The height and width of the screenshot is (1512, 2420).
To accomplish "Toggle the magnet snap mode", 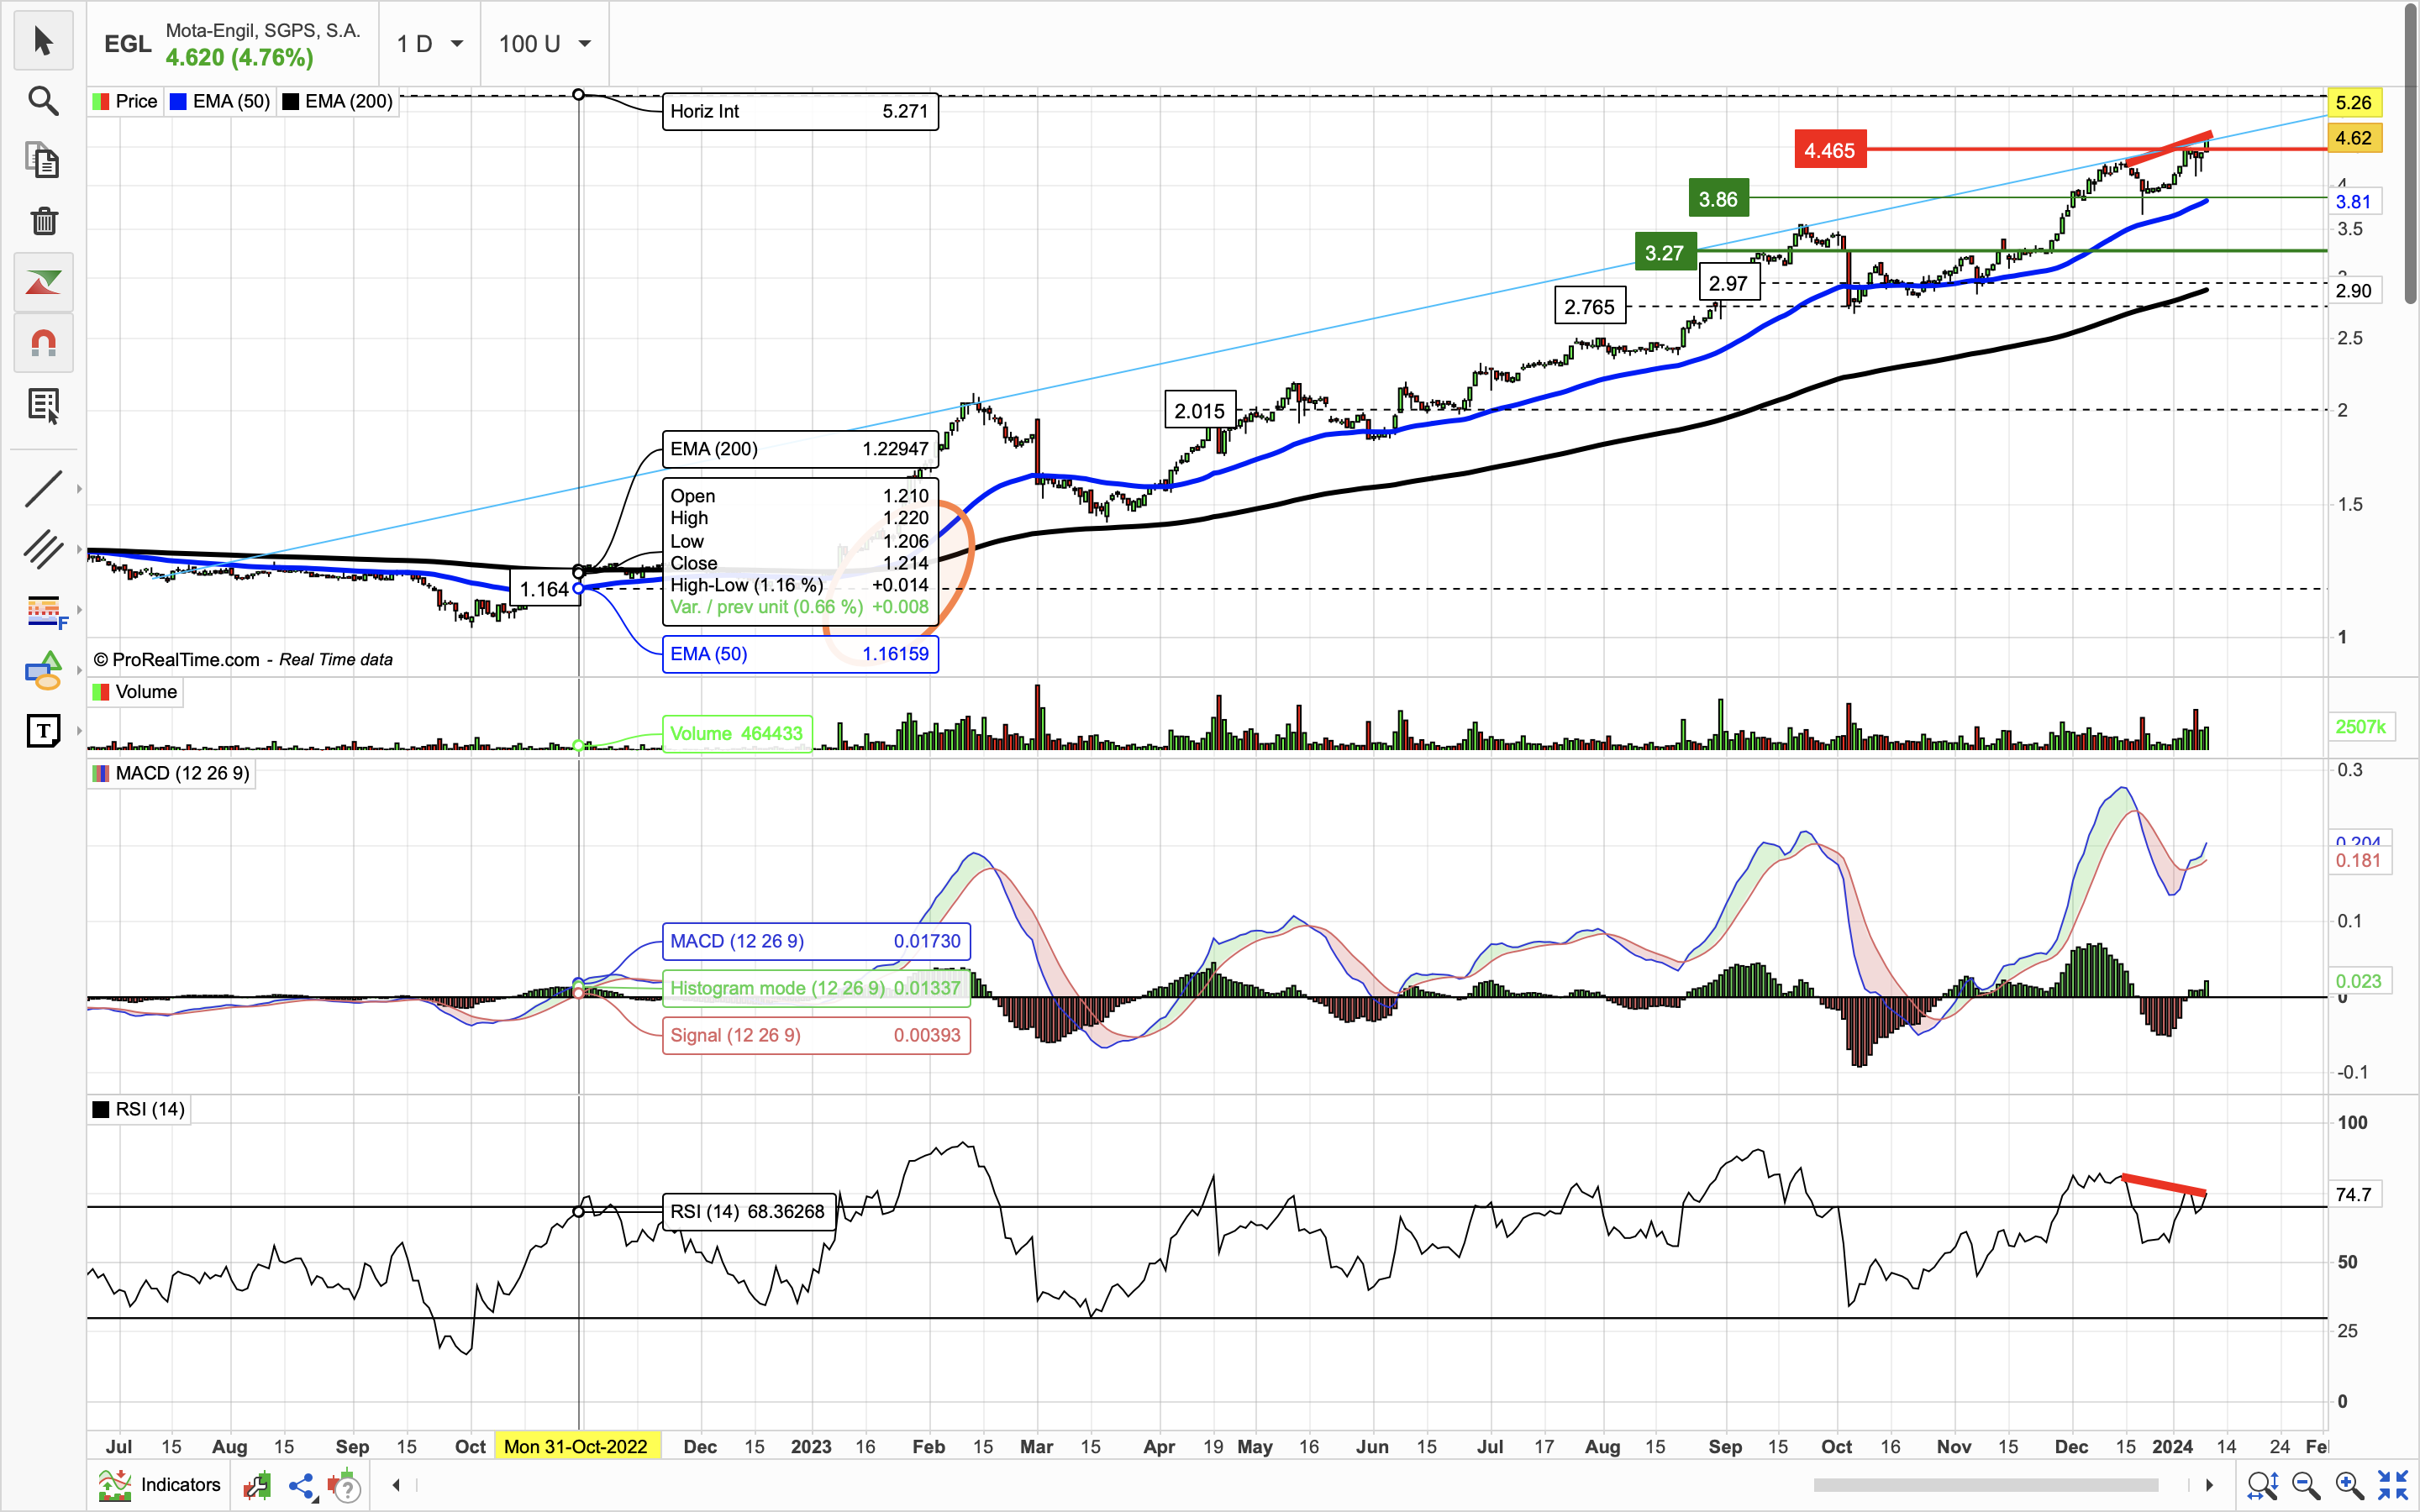I will pyautogui.click(x=43, y=344).
